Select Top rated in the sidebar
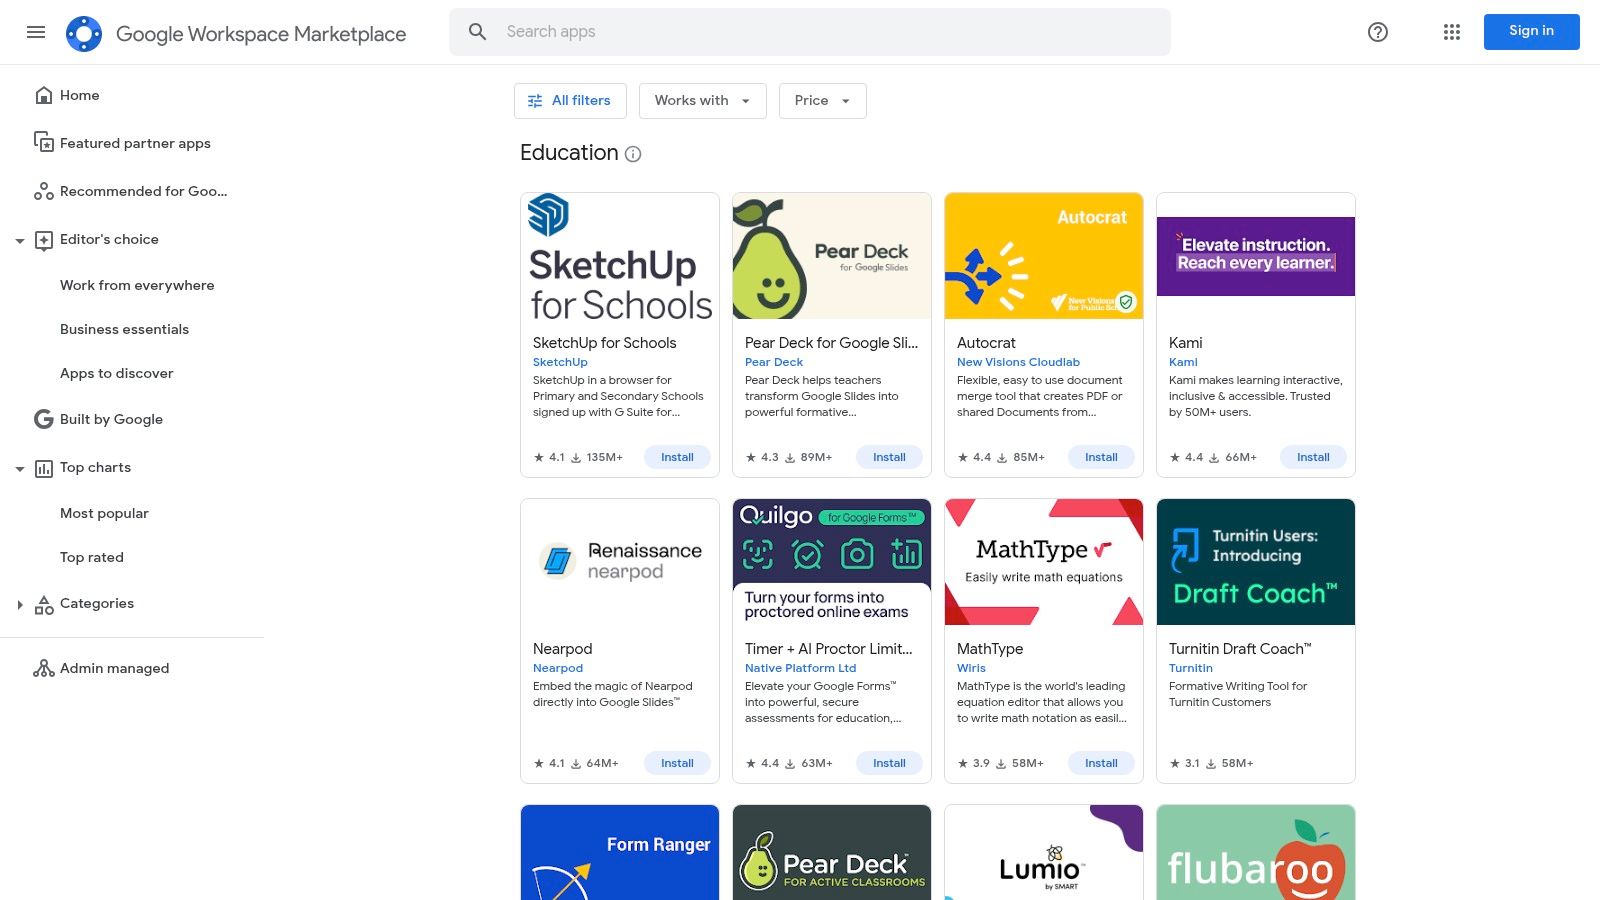1600x900 pixels. [x=91, y=557]
